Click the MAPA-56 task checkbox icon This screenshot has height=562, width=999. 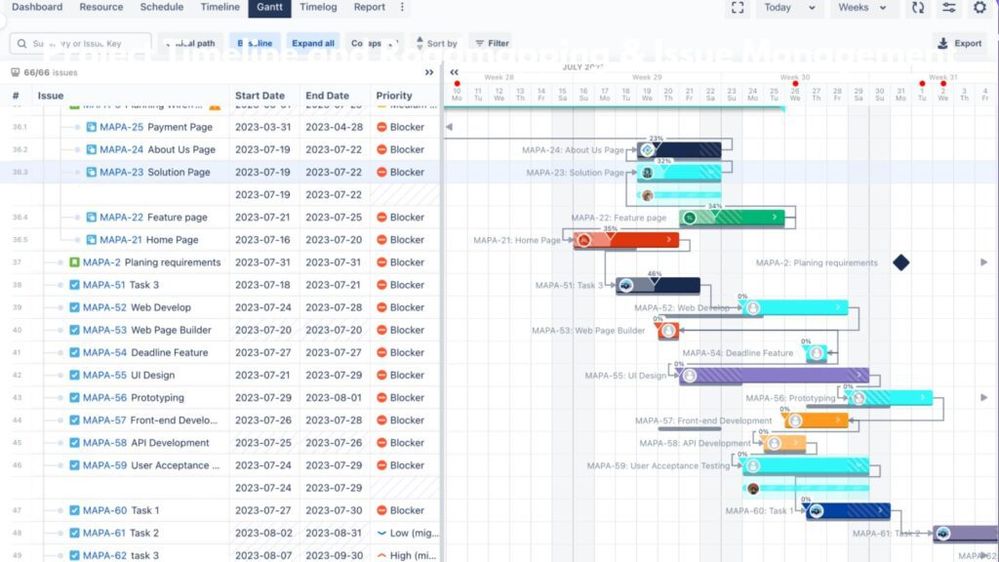point(75,398)
